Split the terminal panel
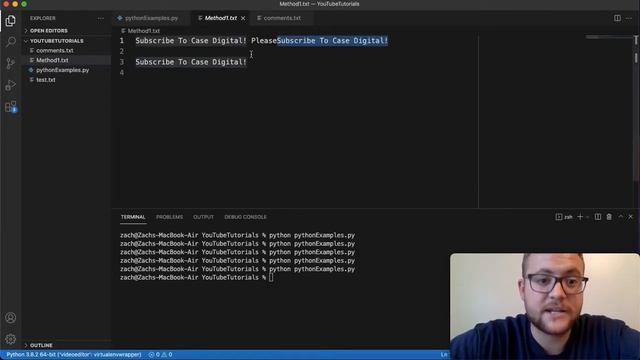Screen dimensions: 640x360 (598, 217)
